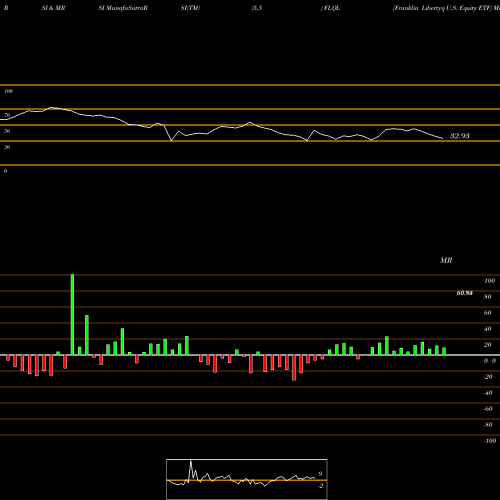Click the SI MunafaSutraR header text
Viewport: 500px width, 500px height.
pyautogui.click(x=123, y=8)
